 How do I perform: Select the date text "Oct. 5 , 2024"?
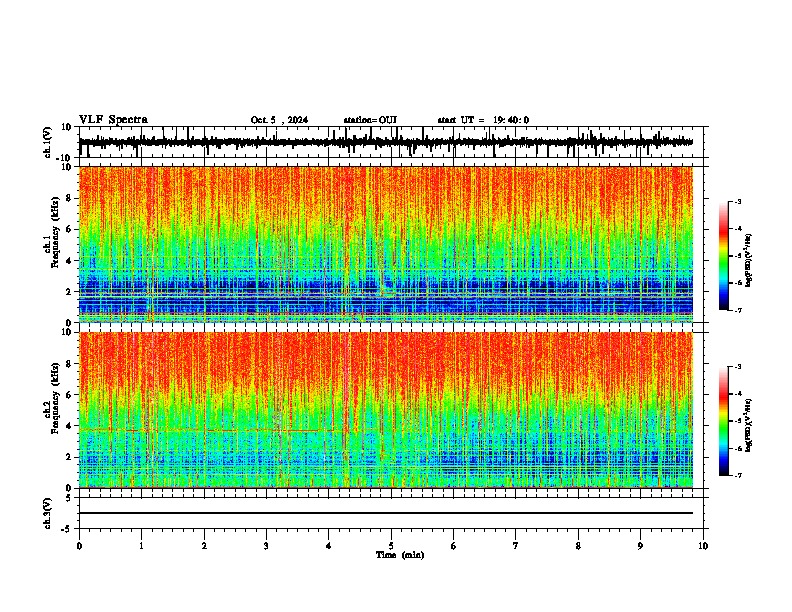click(279, 120)
